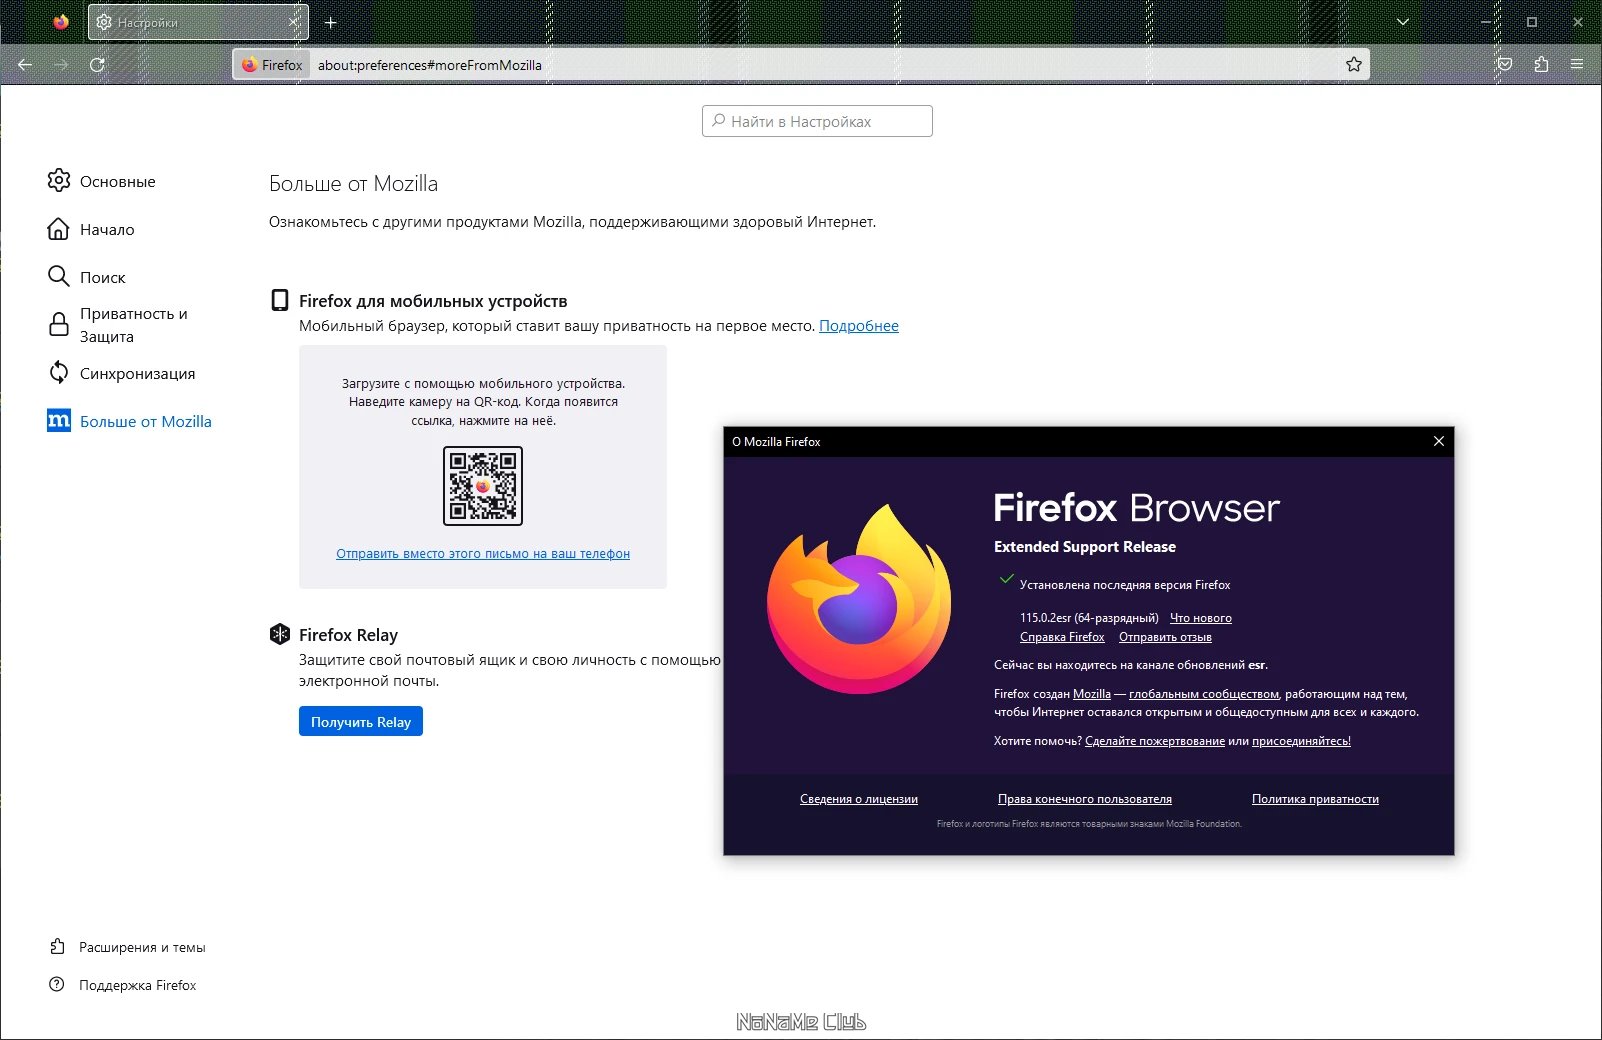Click the Firefox identity icon in address bar
Image resolution: width=1602 pixels, height=1040 pixels.
tap(272, 65)
